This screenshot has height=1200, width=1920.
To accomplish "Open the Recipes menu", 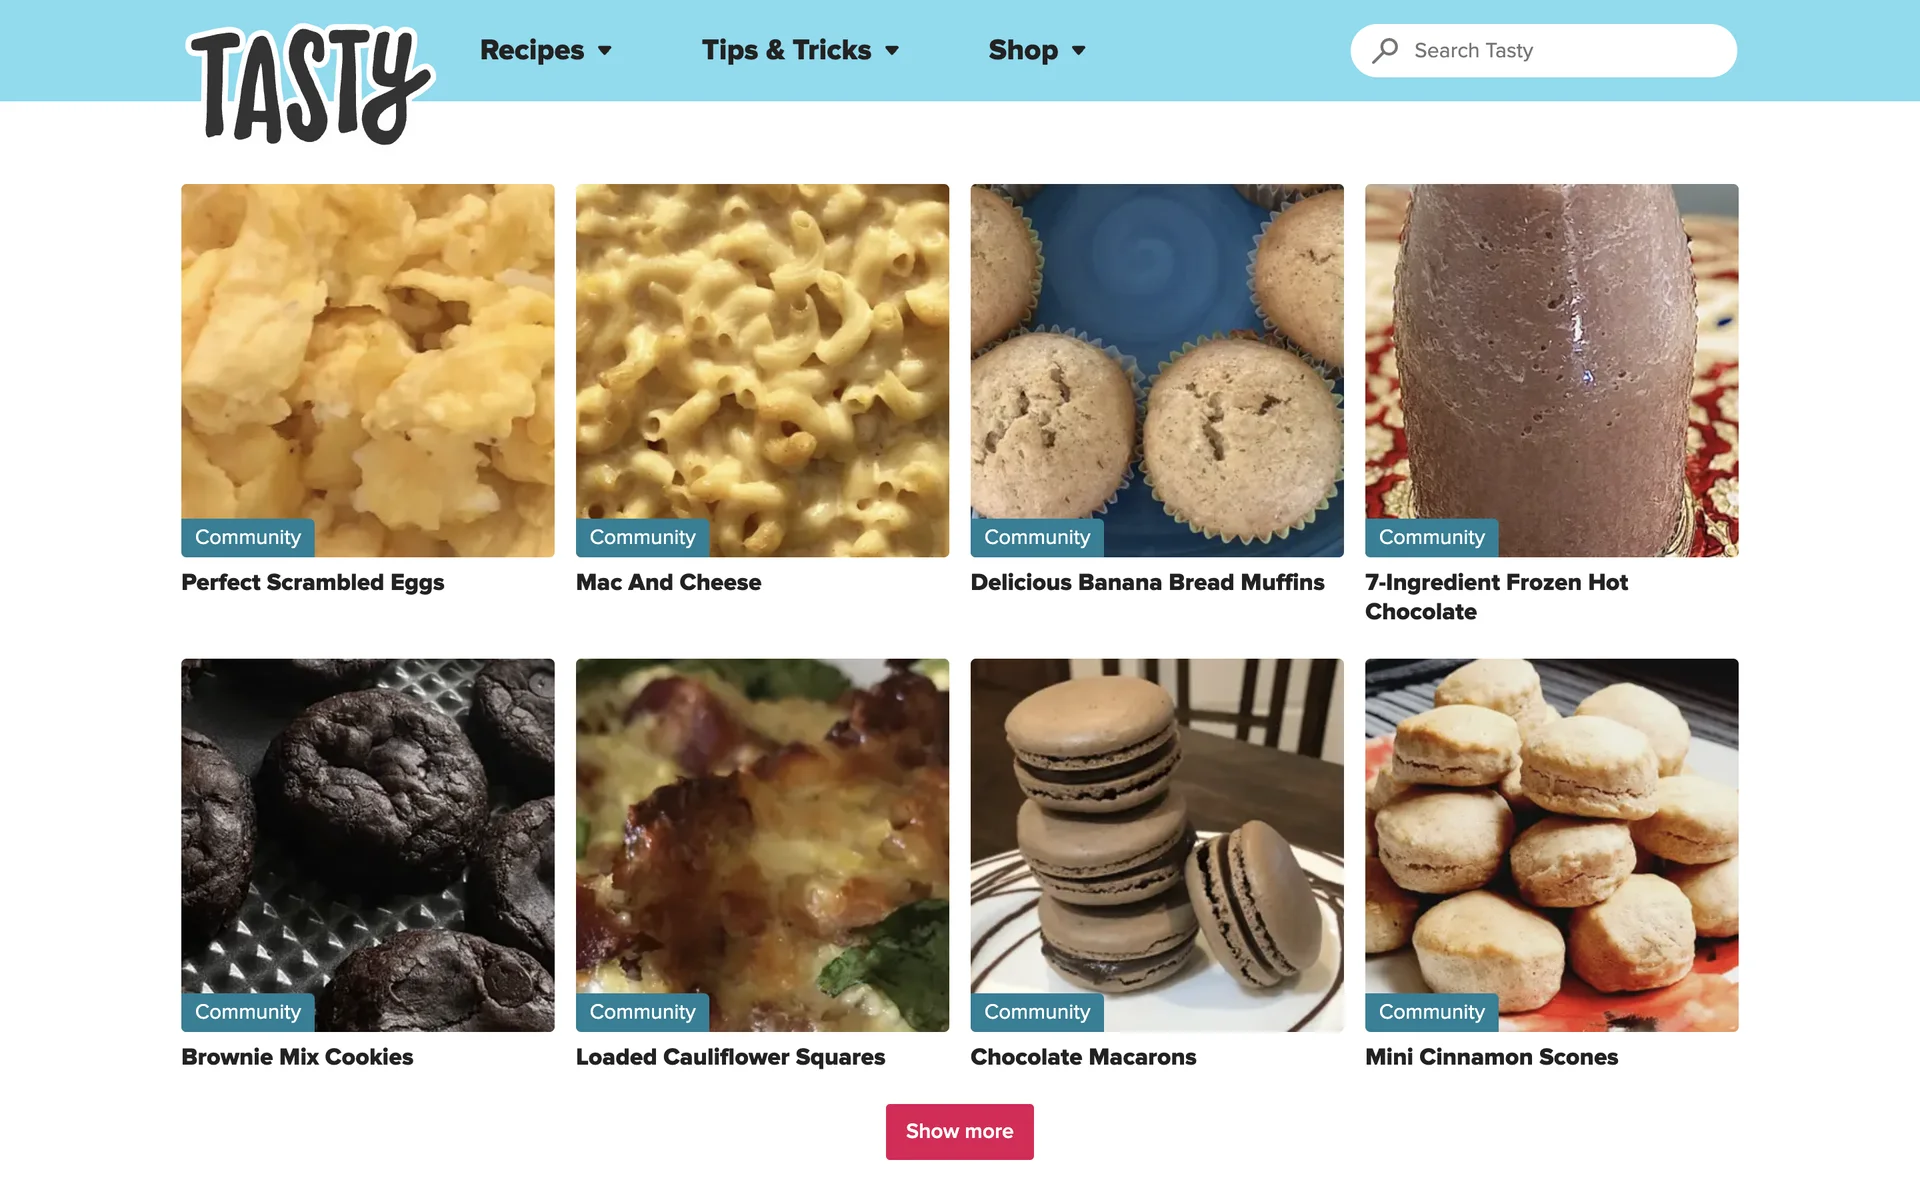I will (532, 50).
